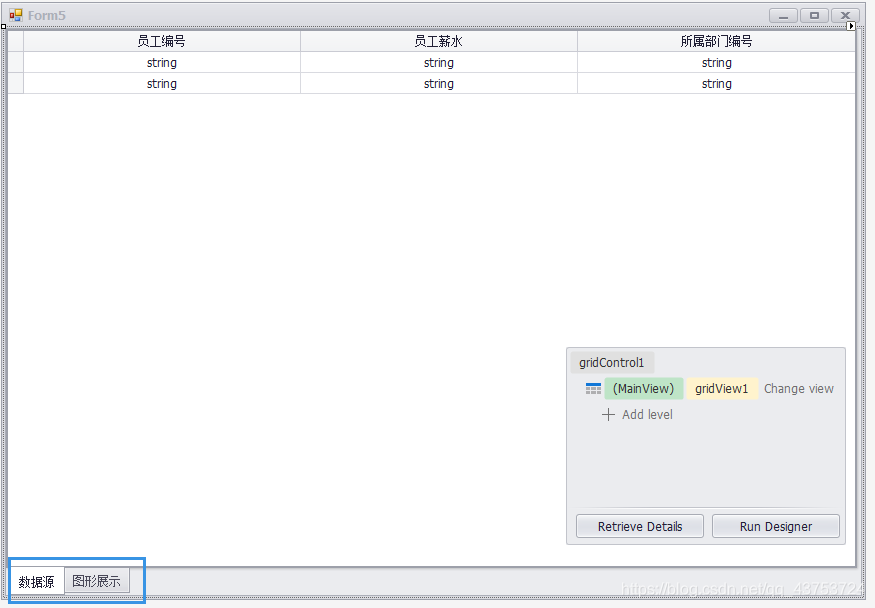Click first row string cell under 员工编号
Image resolution: width=875 pixels, height=608 pixels.
point(162,62)
